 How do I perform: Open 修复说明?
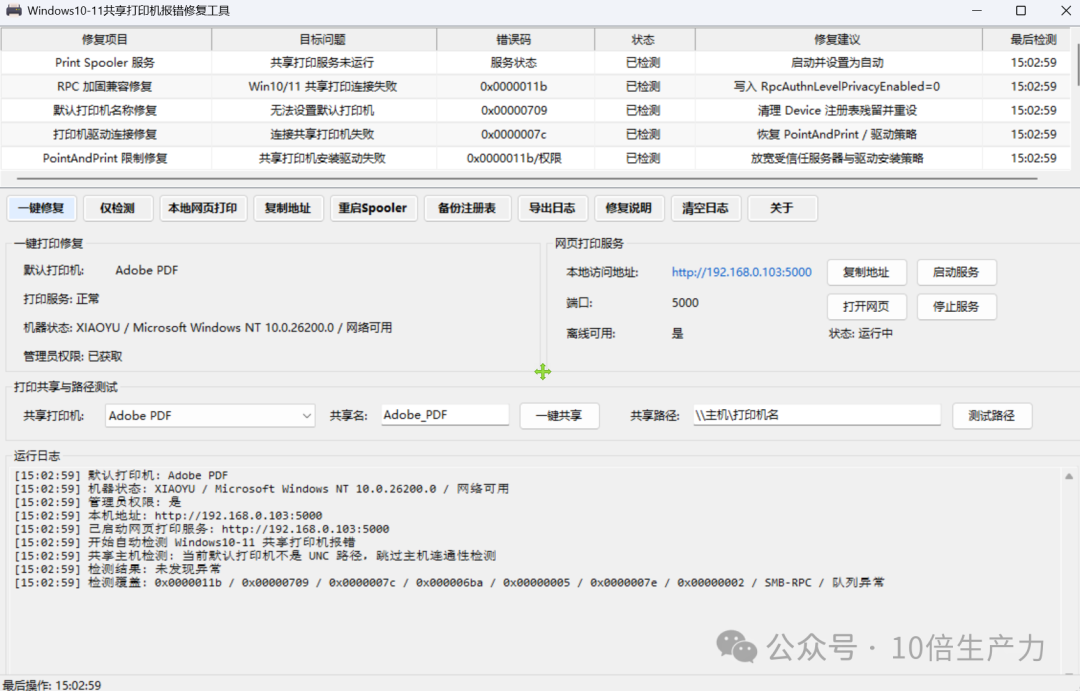coord(629,208)
